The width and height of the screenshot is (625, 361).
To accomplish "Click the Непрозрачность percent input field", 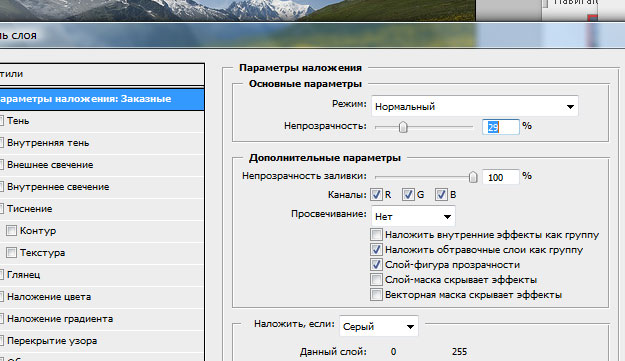I will (x=501, y=127).
